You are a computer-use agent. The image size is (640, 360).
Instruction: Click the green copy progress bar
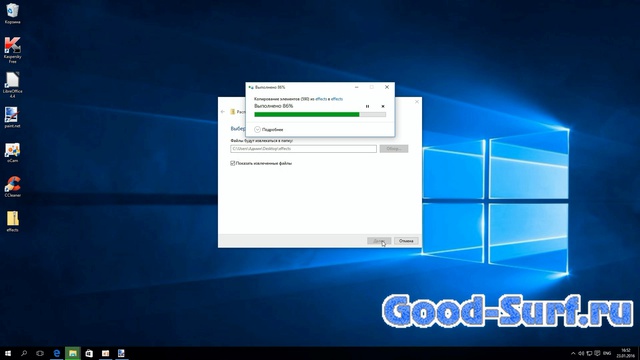320,115
